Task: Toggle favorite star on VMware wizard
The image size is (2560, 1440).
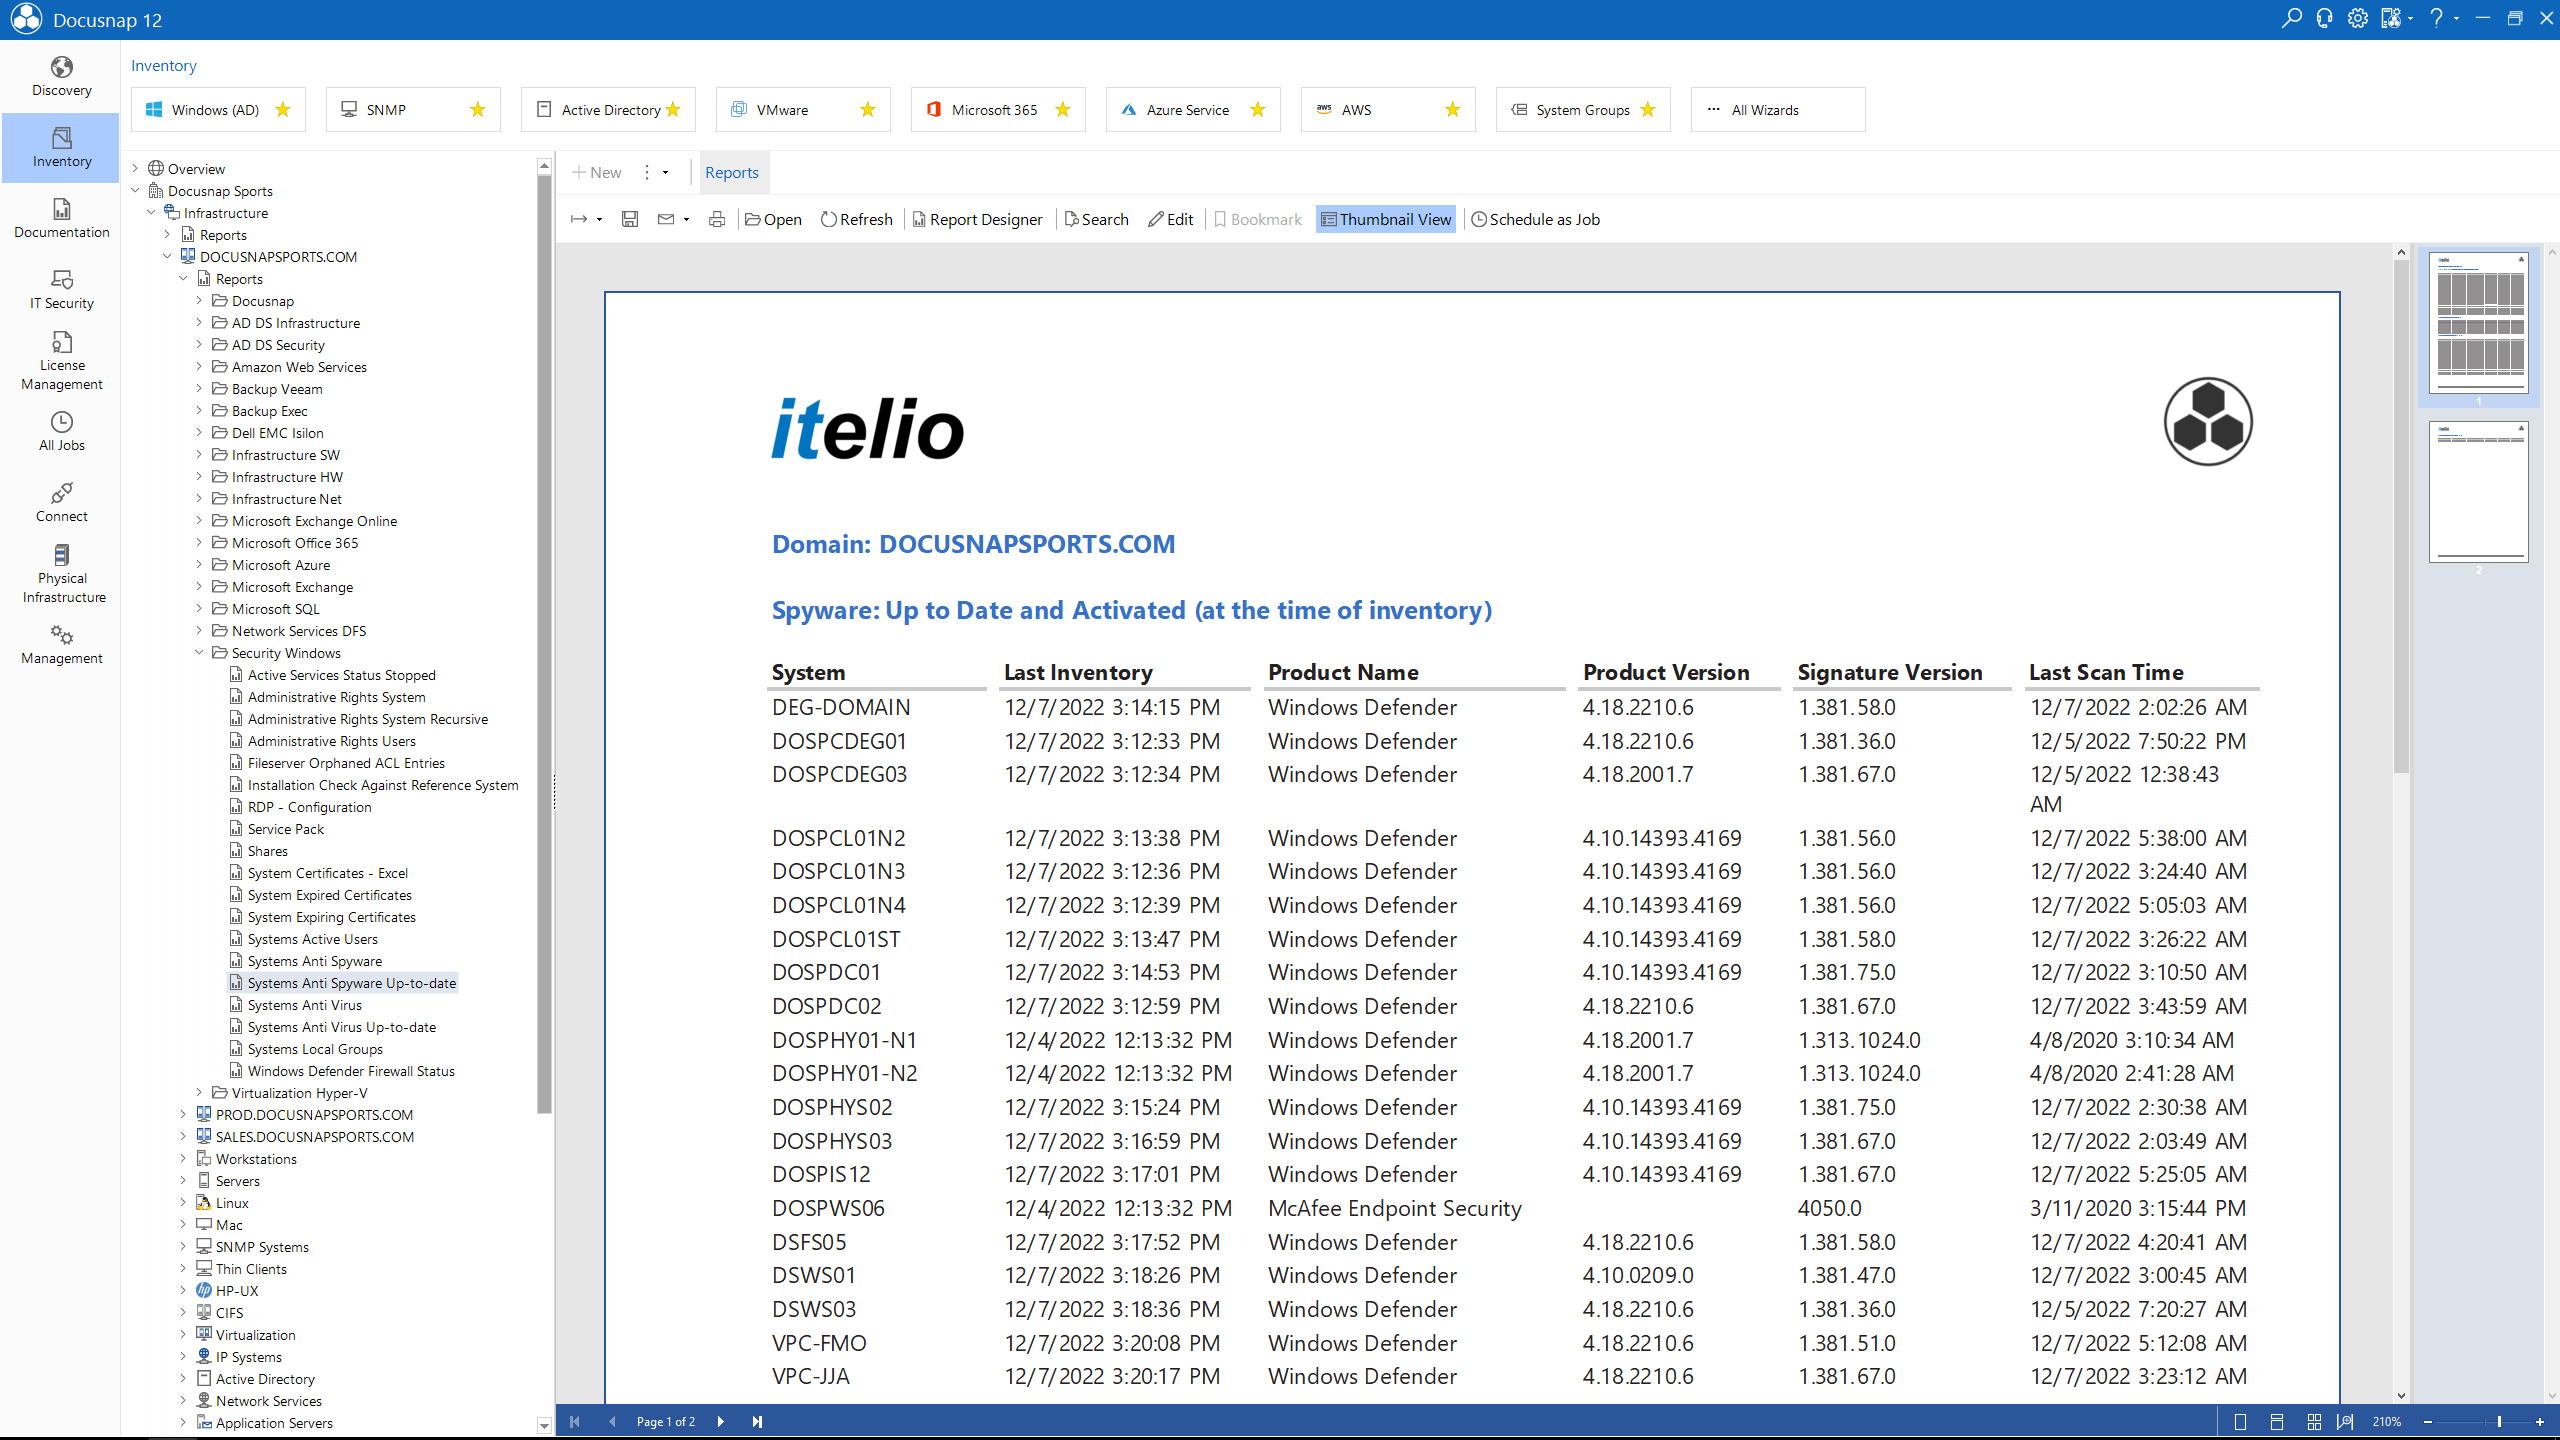Action: click(x=868, y=110)
